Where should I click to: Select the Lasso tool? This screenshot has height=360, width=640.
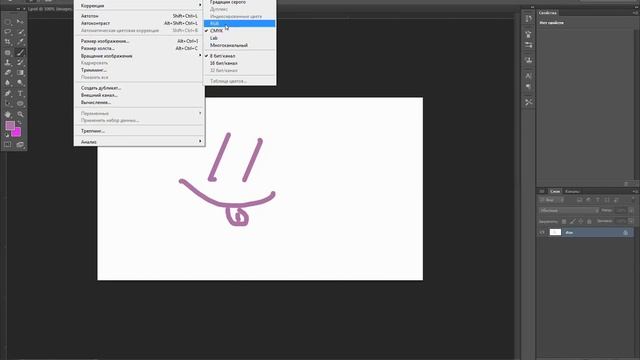coord(8,32)
